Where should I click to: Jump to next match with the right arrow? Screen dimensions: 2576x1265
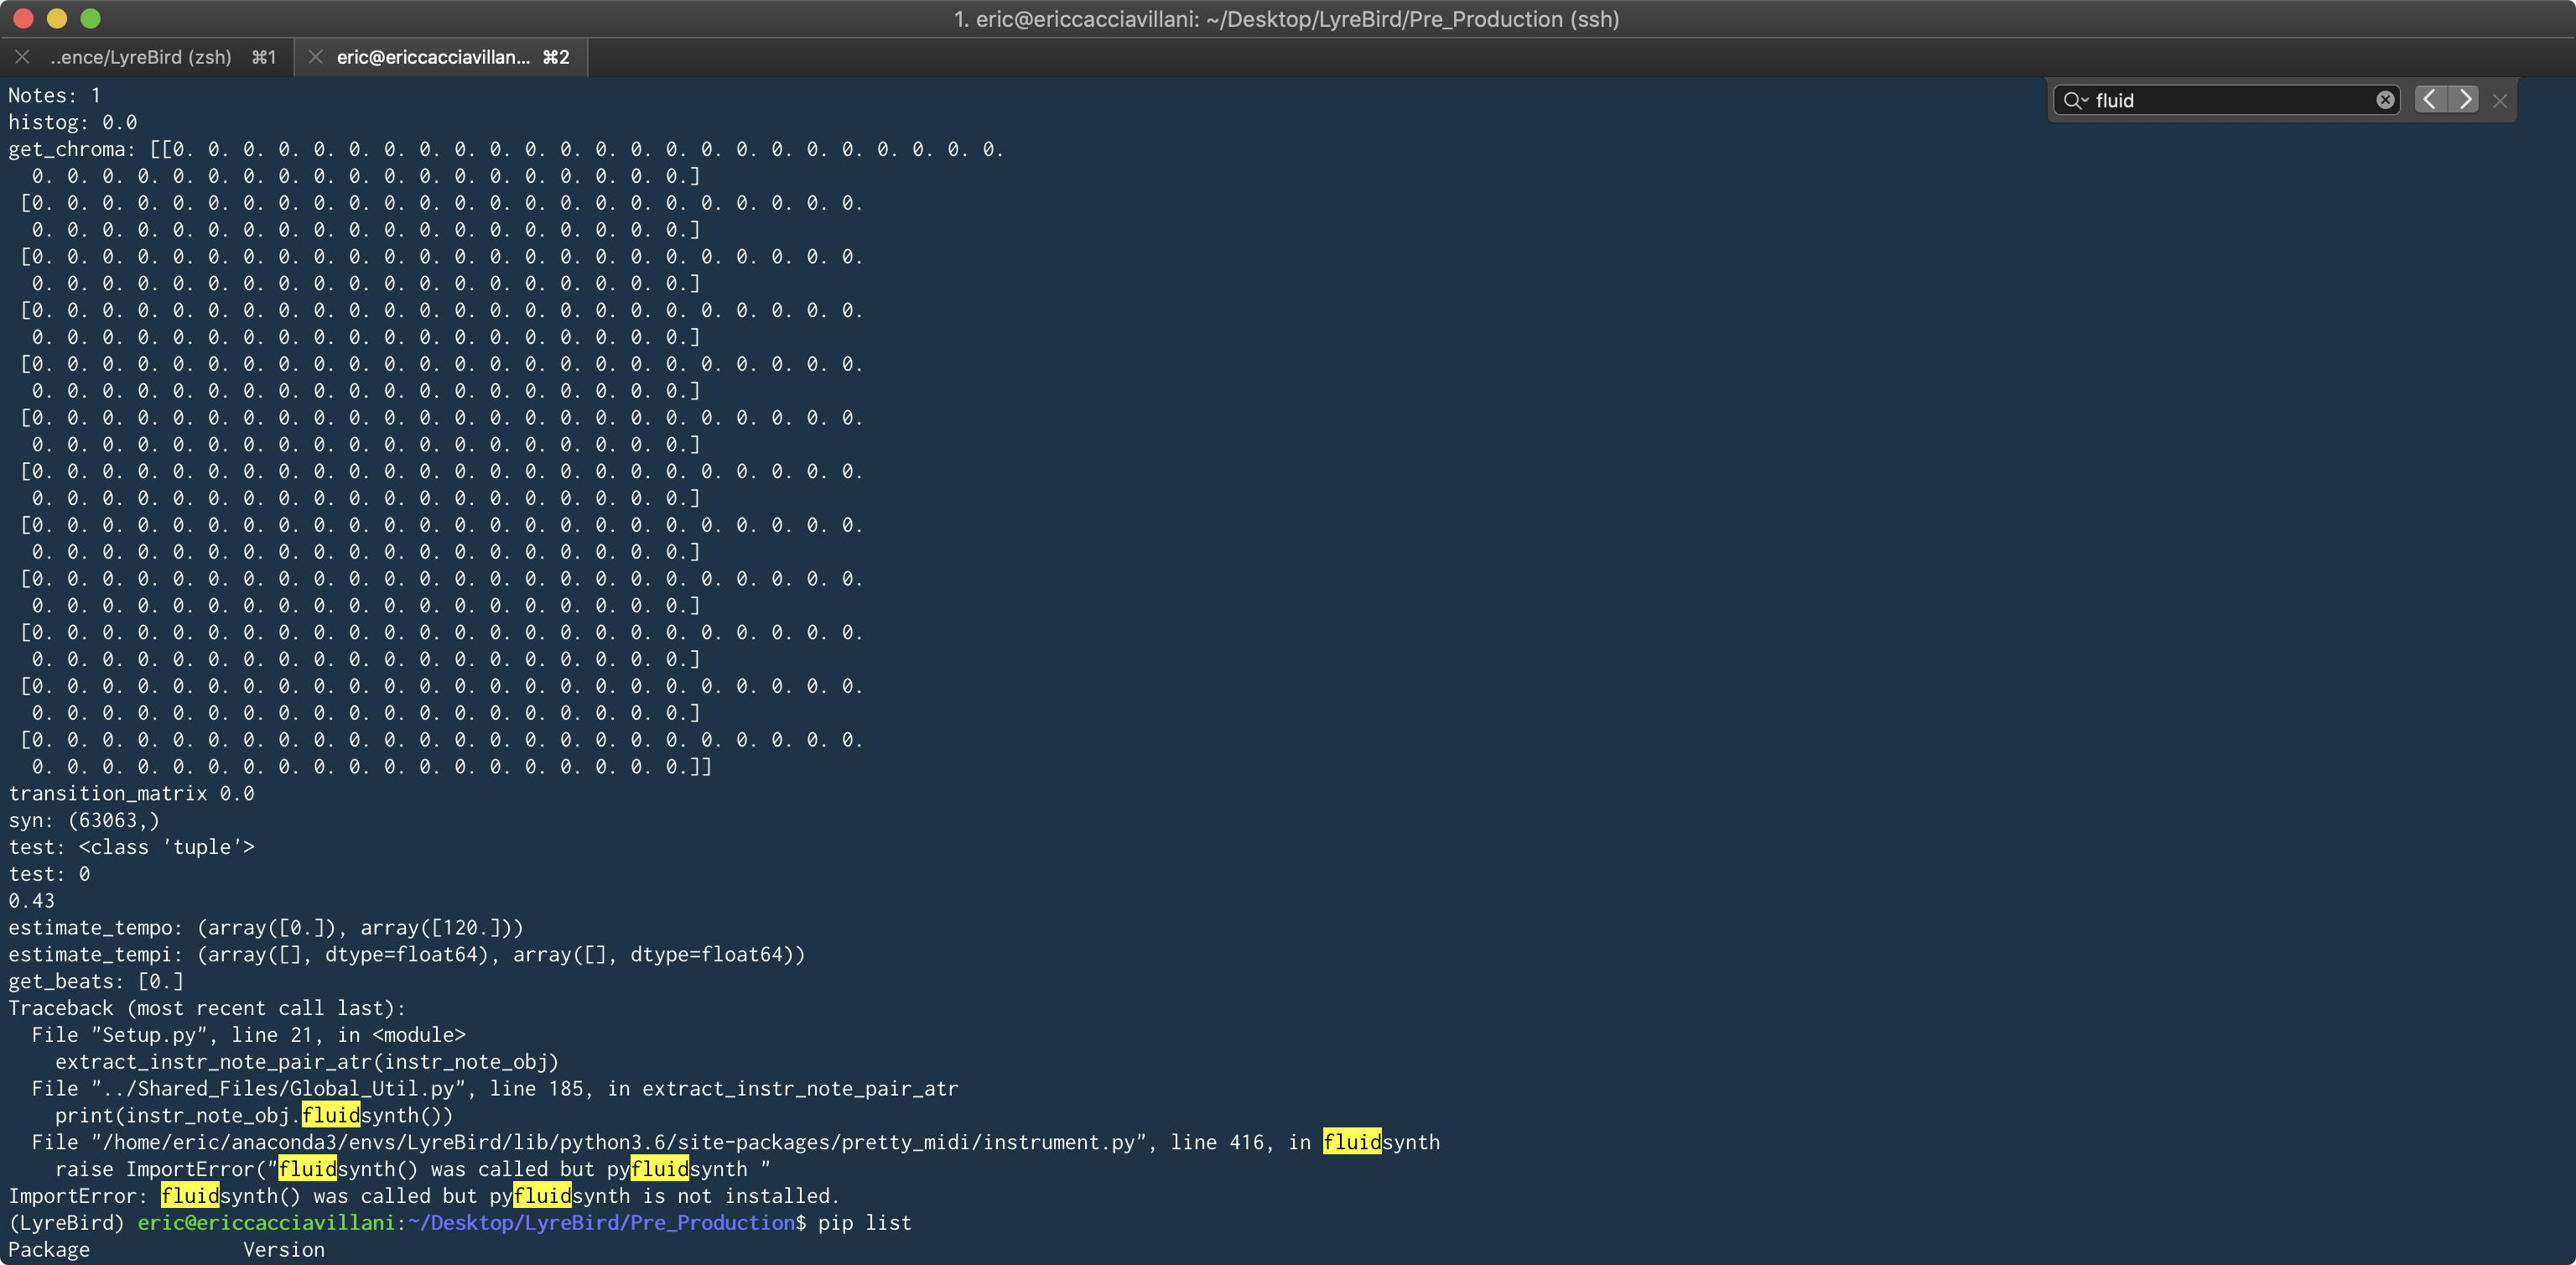click(x=2466, y=99)
